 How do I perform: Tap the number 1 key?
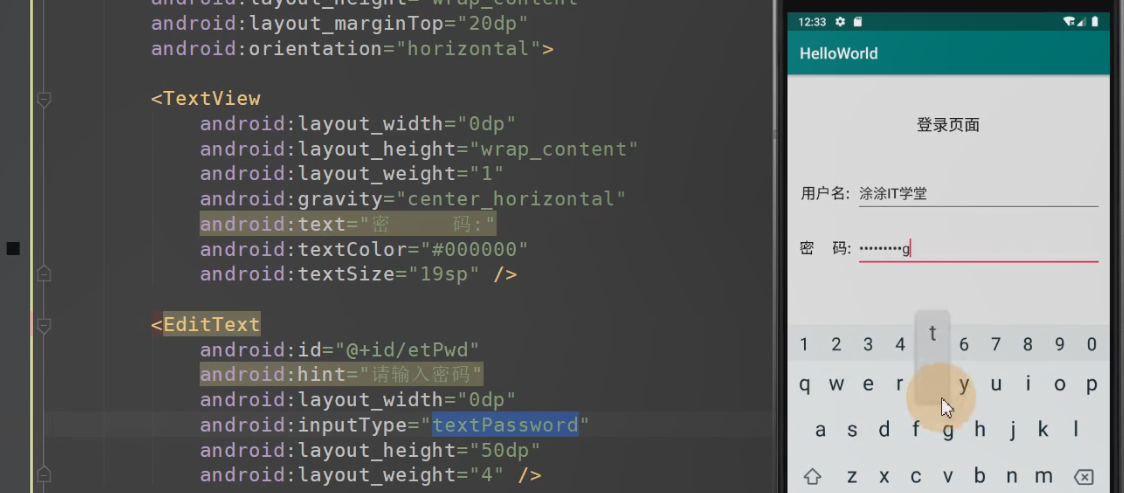tap(804, 345)
